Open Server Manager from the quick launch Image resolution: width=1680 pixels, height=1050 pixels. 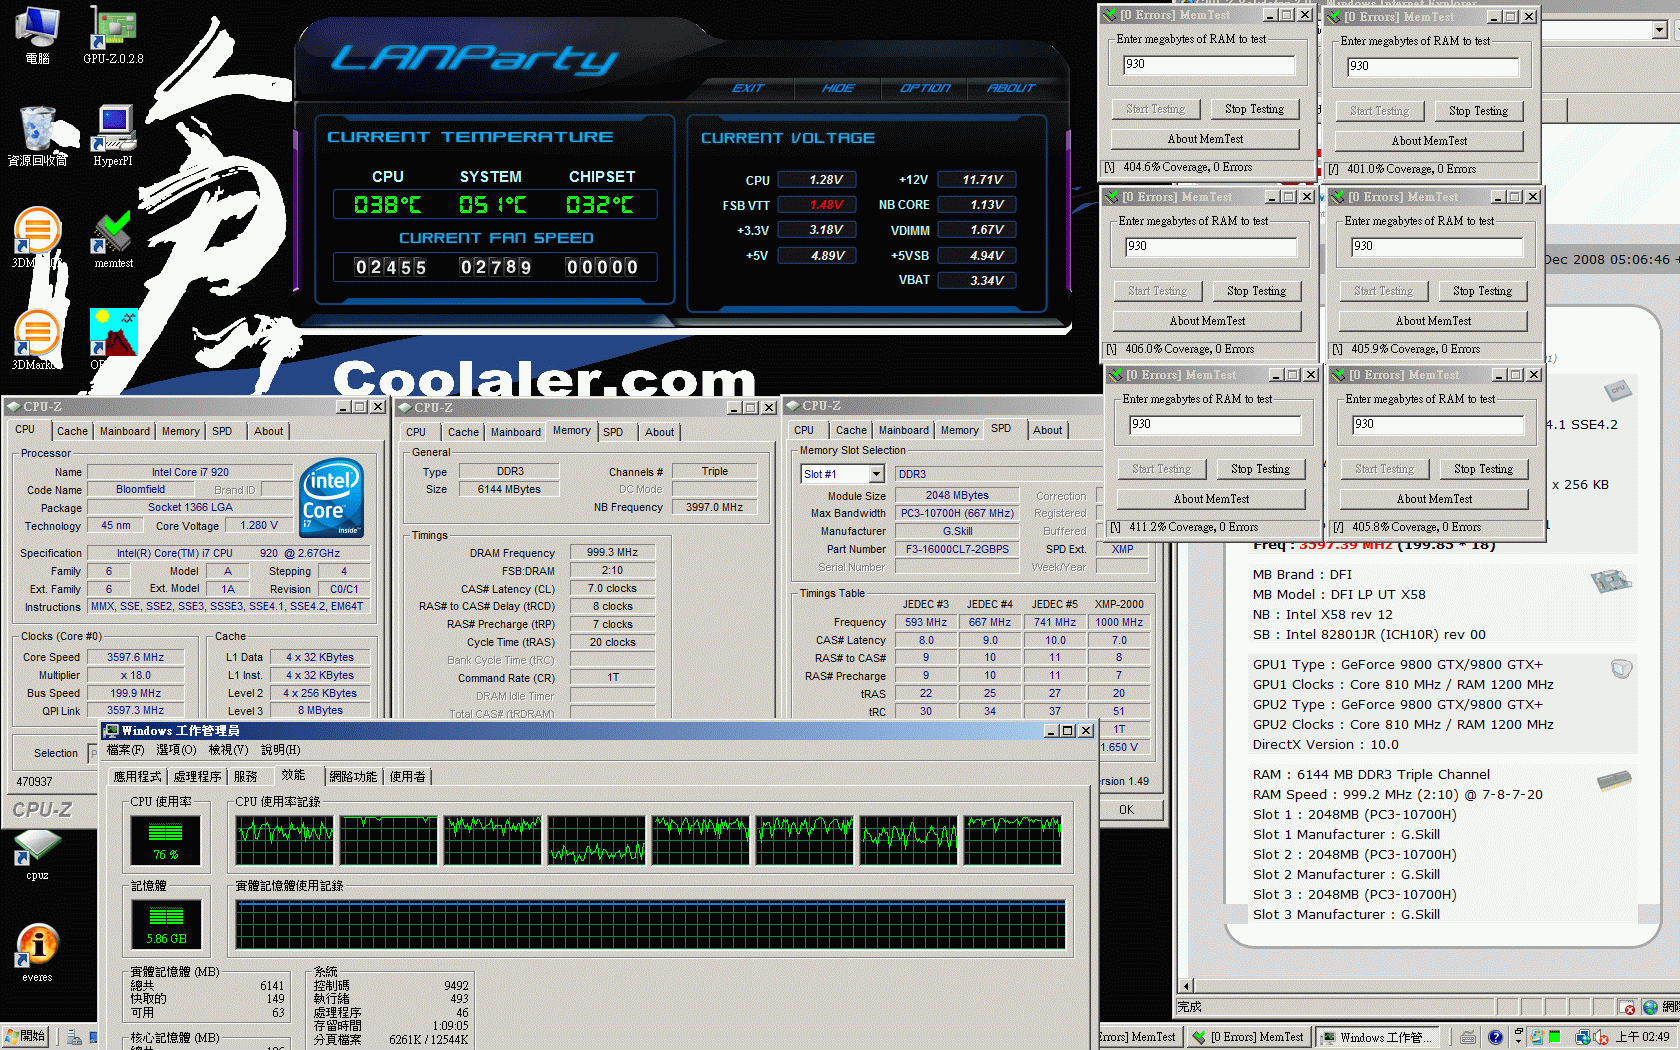pyautogui.click(x=74, y=1037)
